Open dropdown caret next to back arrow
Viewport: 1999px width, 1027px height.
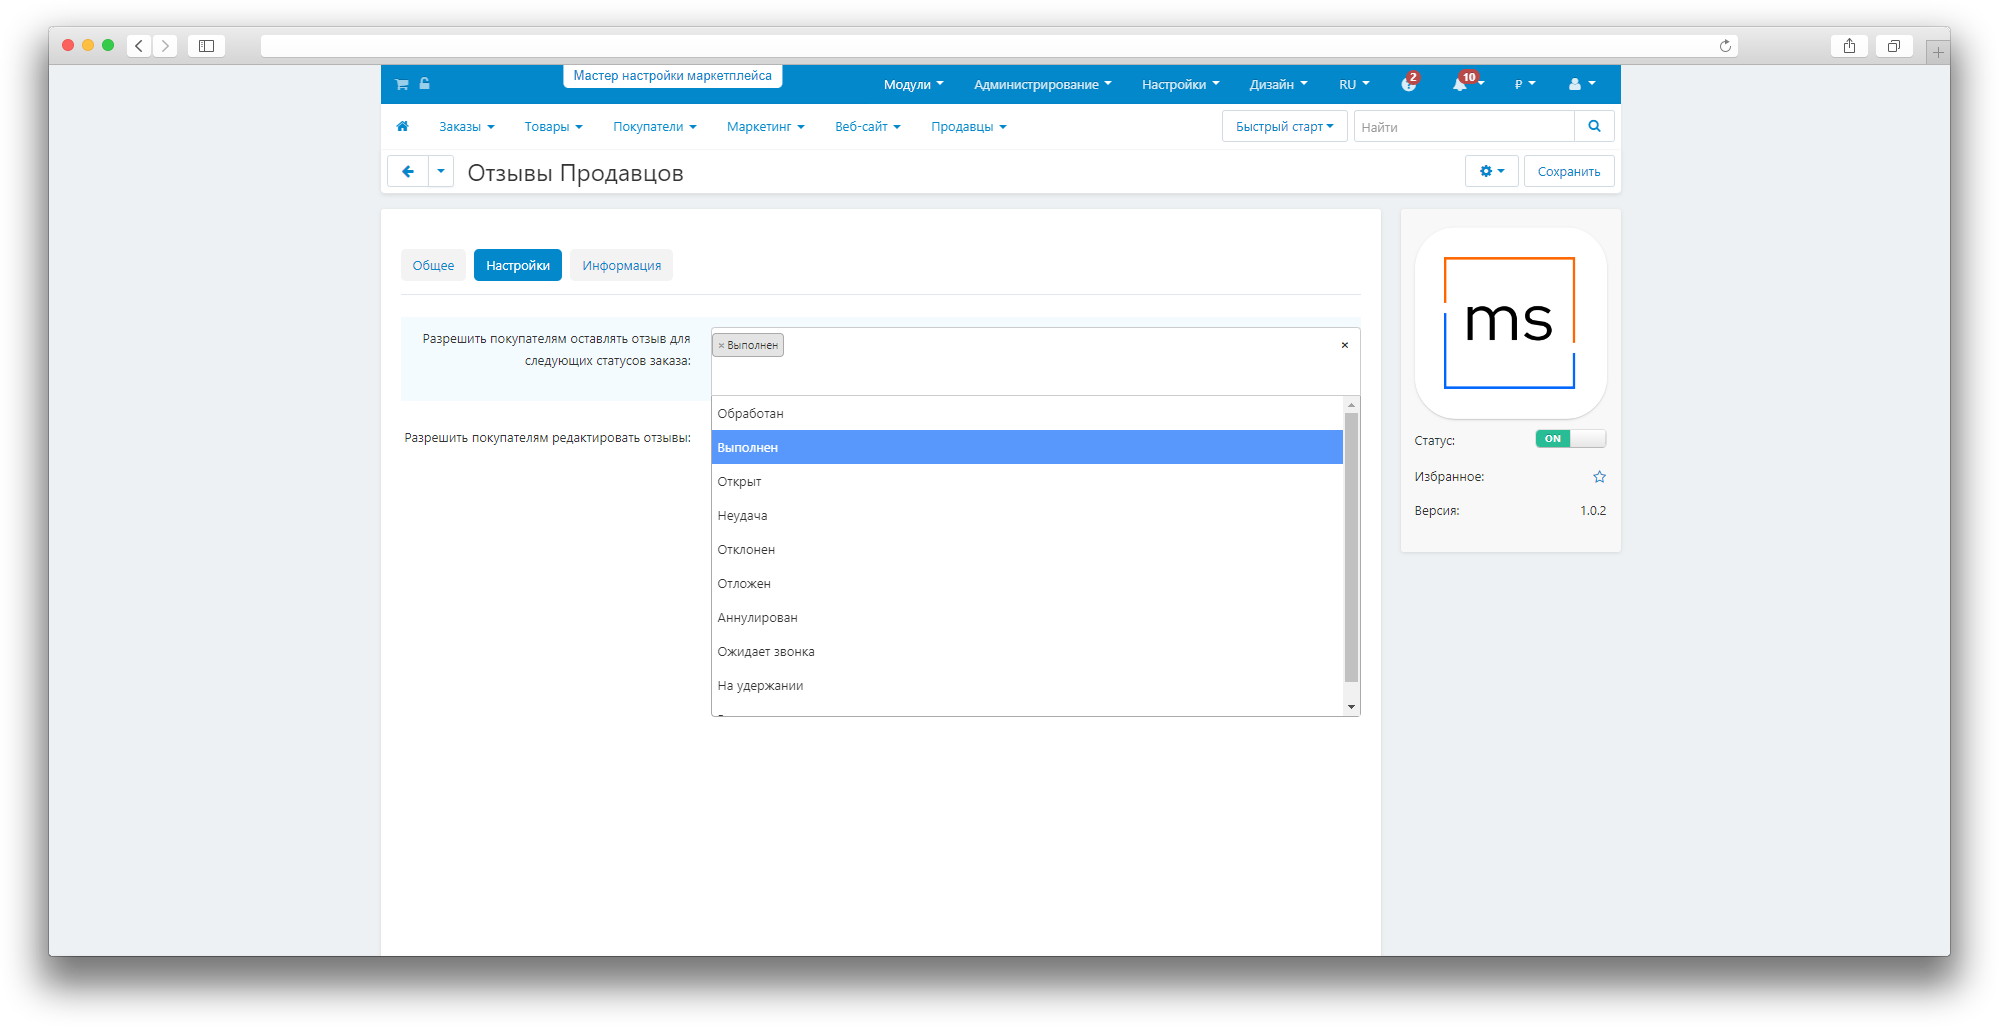click(441, 171)
